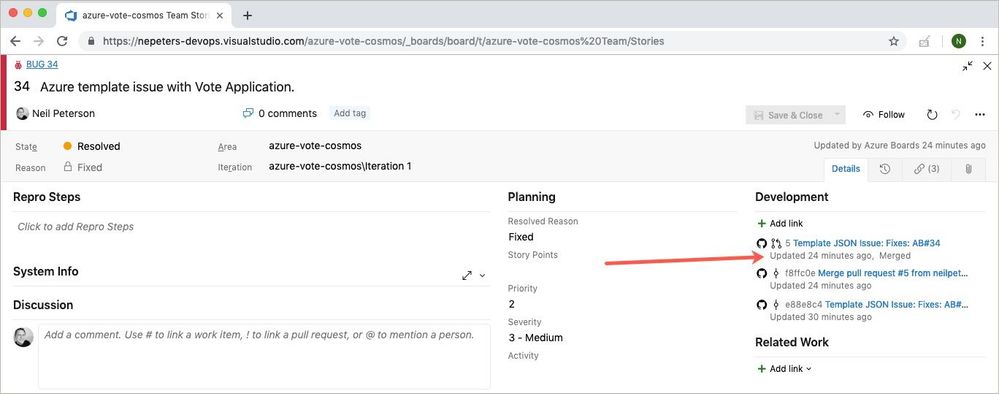Open the work item more actions ellipsis
The height and width of the screenshot is (394, 999).
980,115
